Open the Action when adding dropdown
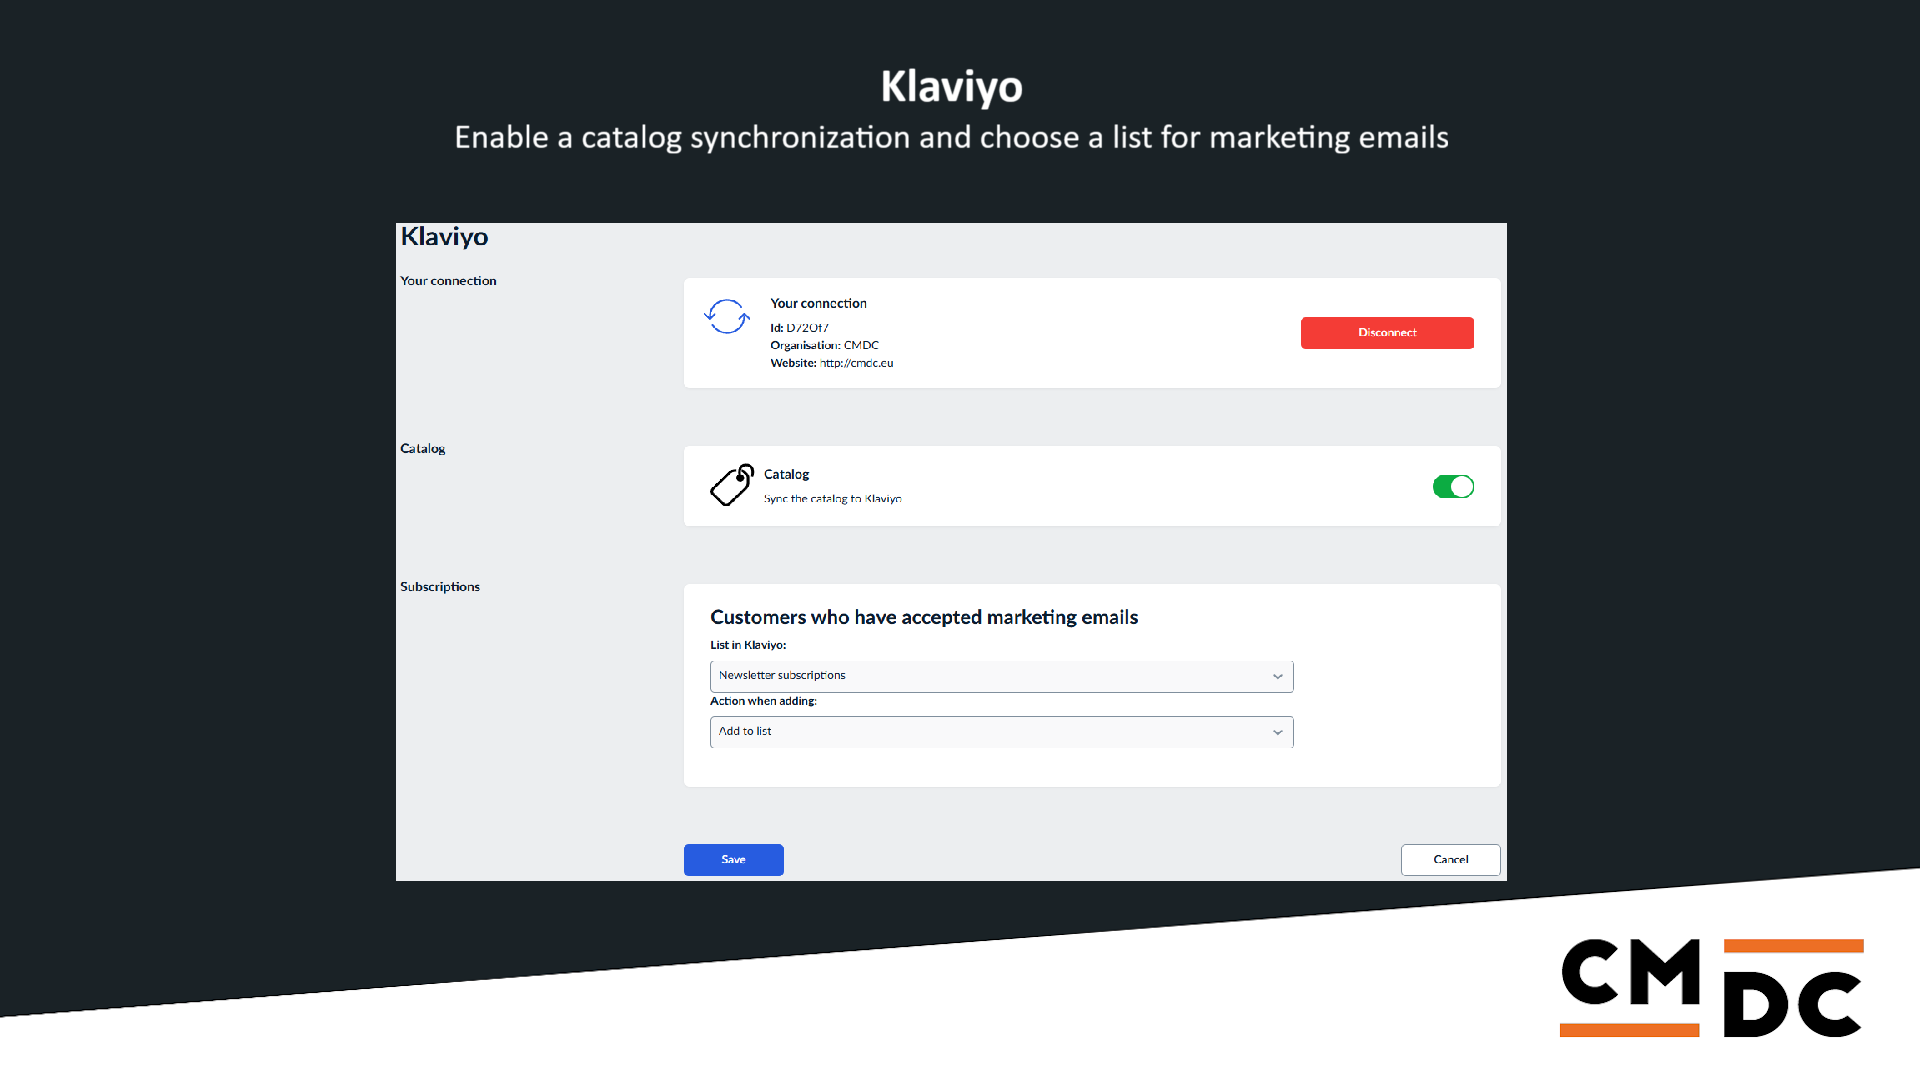This screenshot has width=1920, height=1080. (1000, 732)
